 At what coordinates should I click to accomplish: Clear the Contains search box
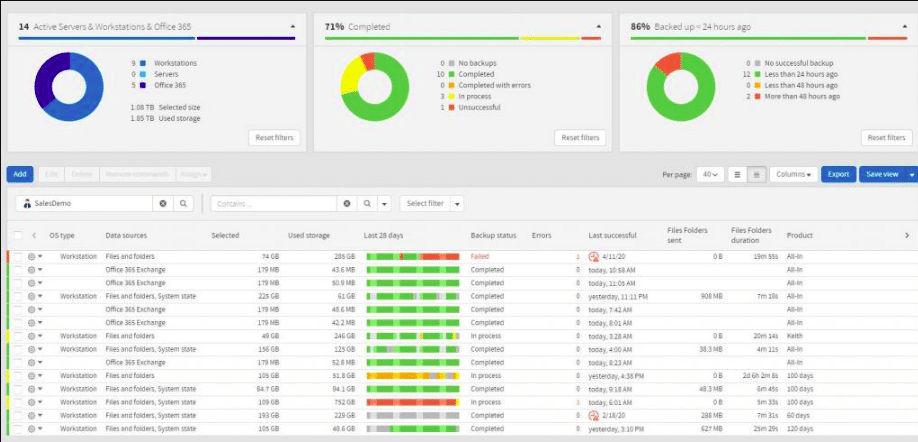[347, 204]
